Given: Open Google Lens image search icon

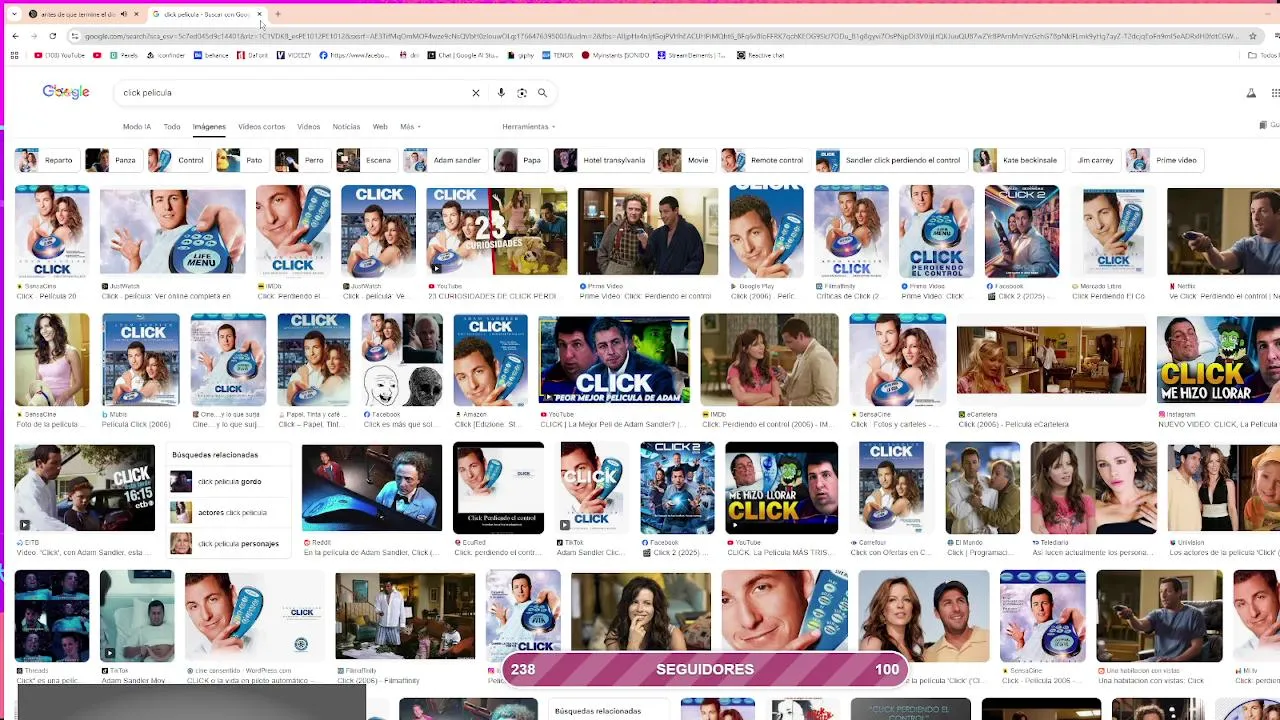Looking at the screenshot, I should click(x=522, y=93).
